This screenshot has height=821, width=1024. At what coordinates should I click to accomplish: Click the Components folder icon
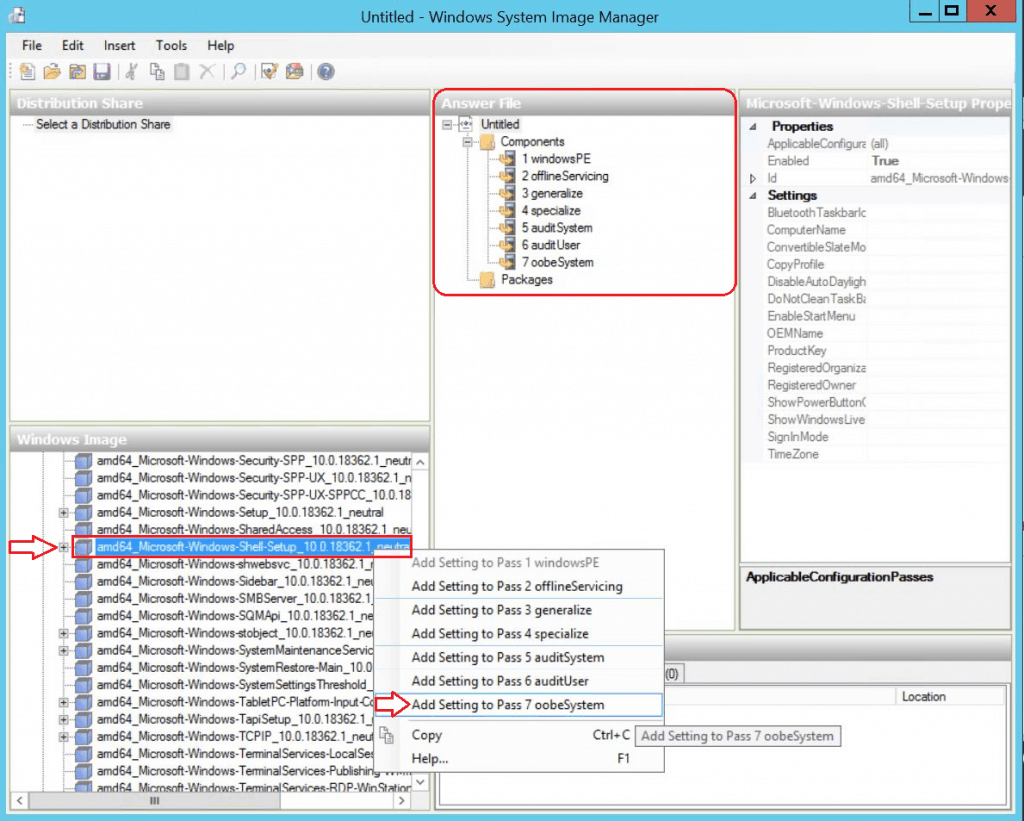click(487, 142)
